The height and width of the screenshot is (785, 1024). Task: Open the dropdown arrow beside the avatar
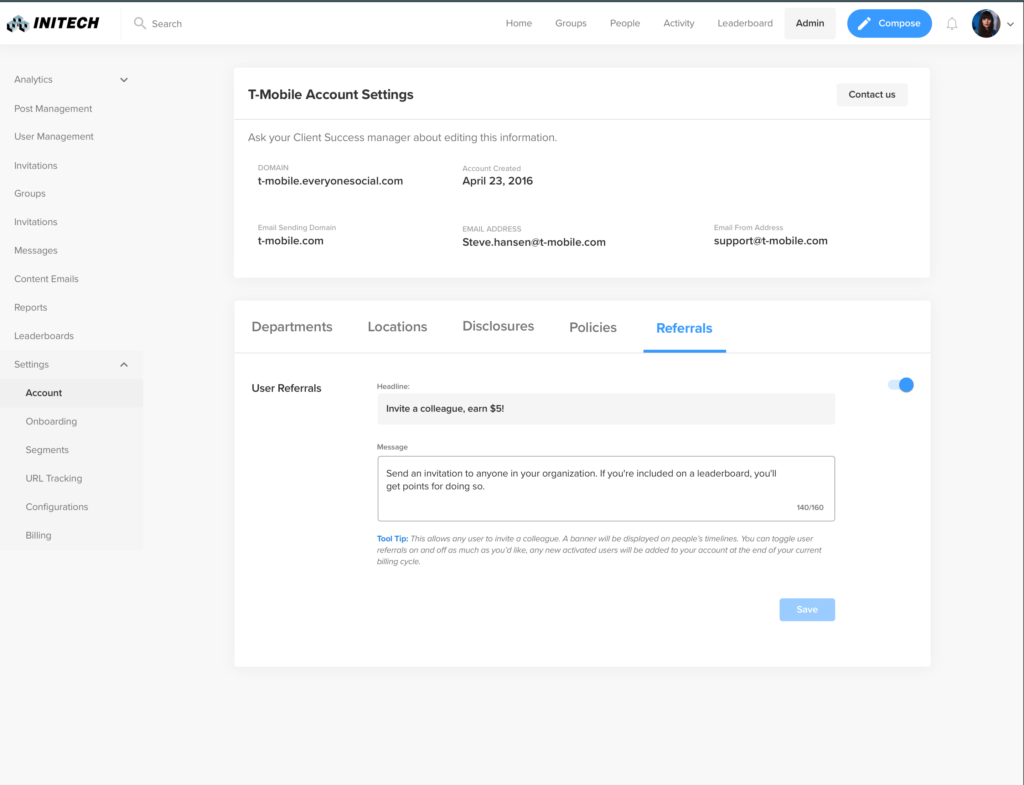tap(1010, 25)
